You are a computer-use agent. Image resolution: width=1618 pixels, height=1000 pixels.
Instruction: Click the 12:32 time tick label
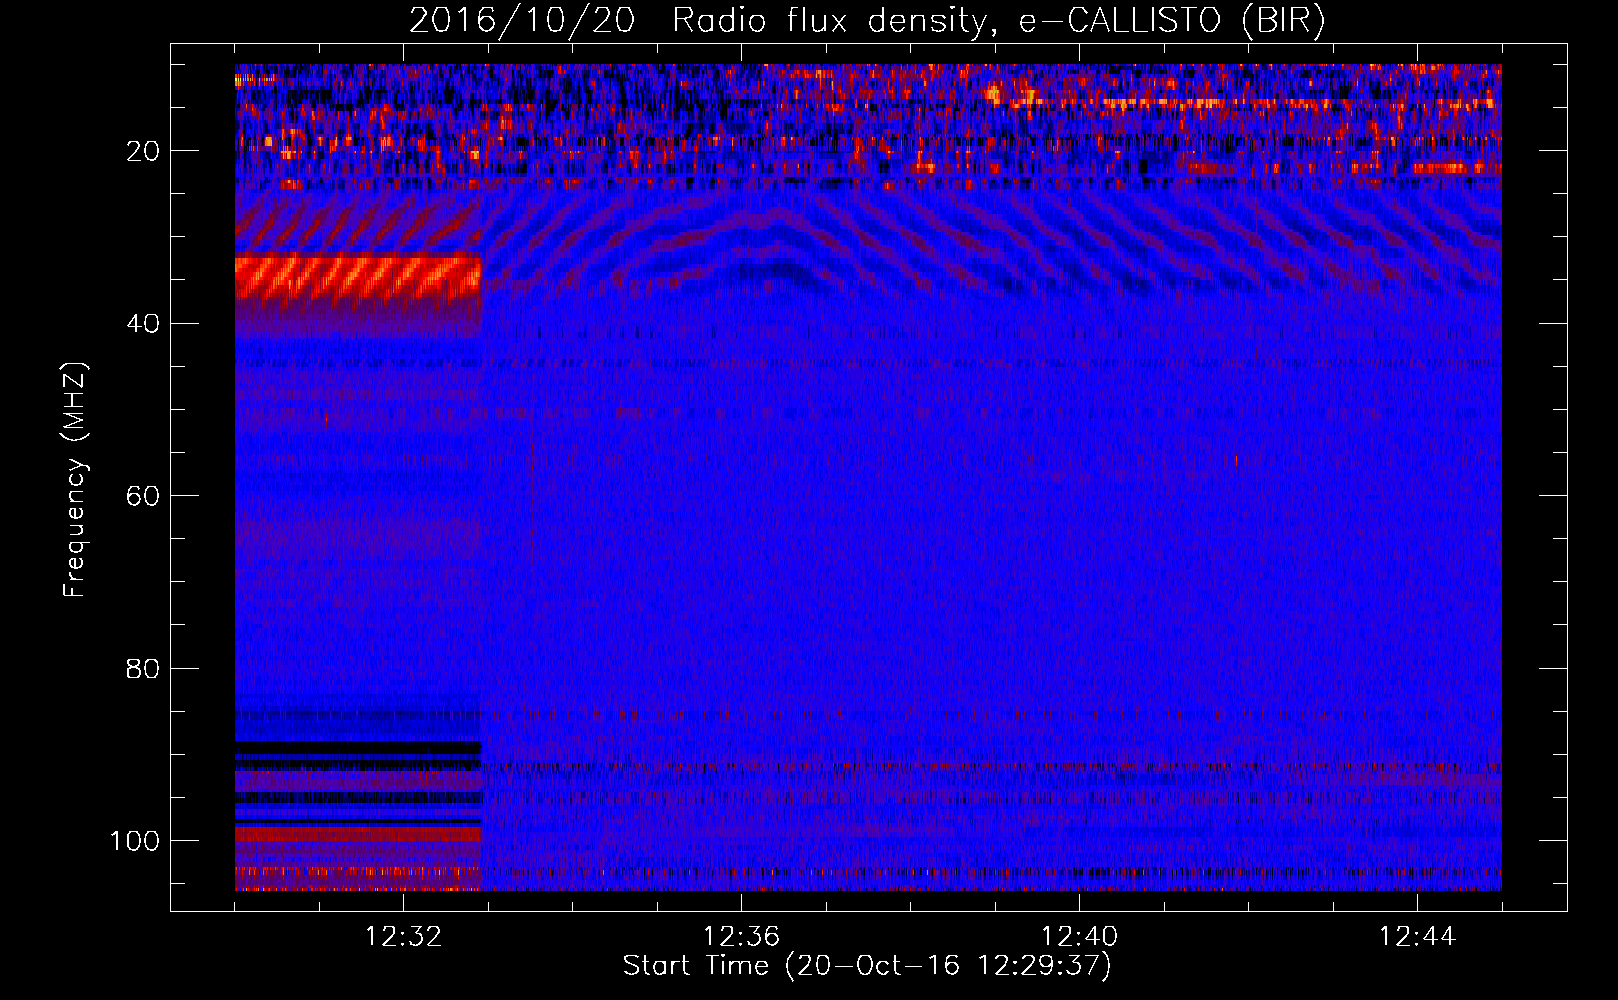click(403, 937)
